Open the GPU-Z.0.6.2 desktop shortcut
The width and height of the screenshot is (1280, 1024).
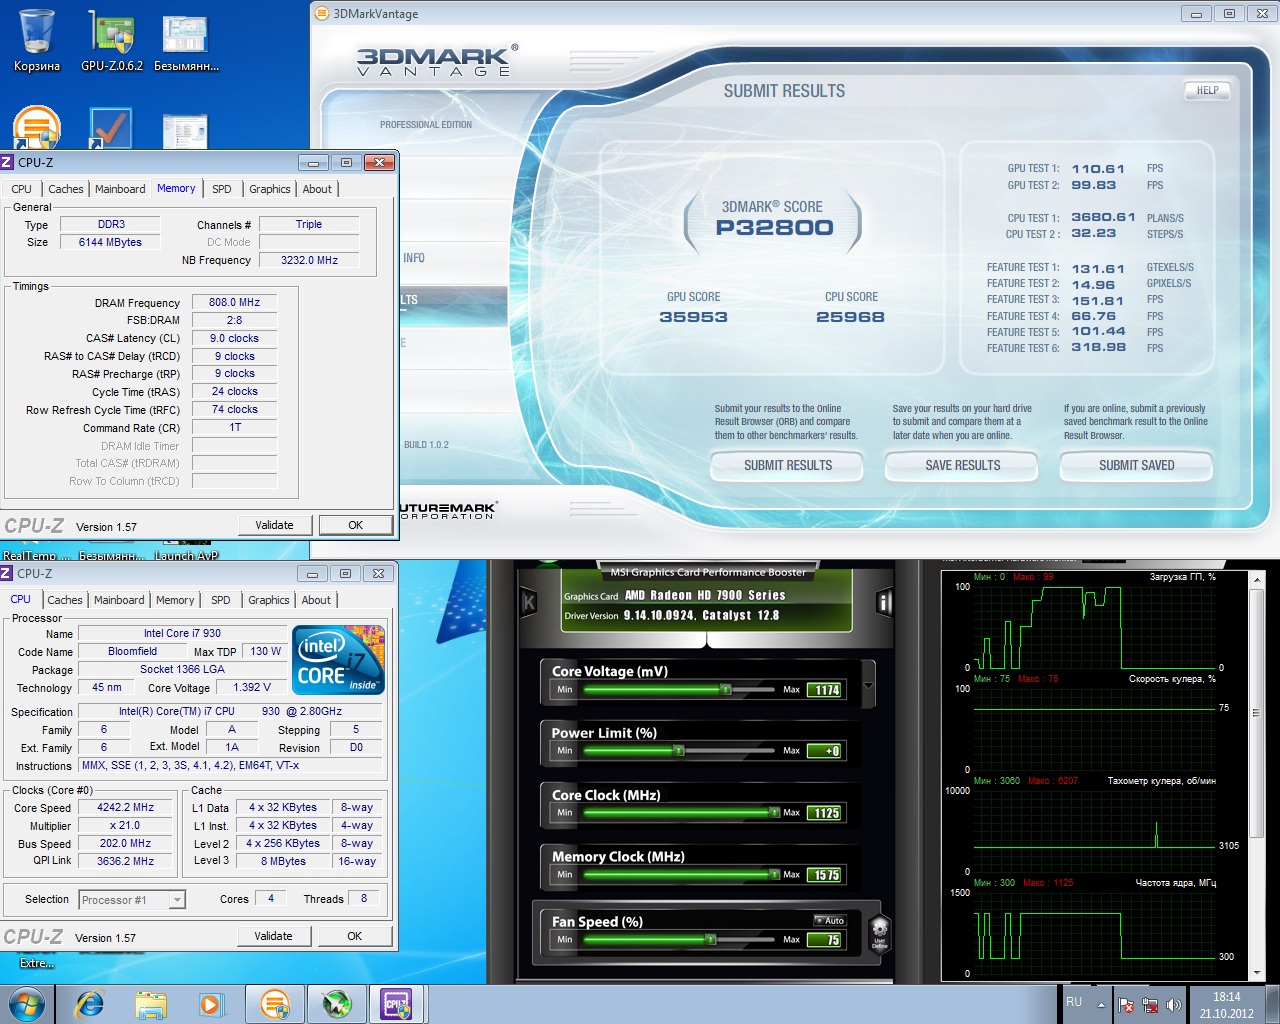(111, 40)
